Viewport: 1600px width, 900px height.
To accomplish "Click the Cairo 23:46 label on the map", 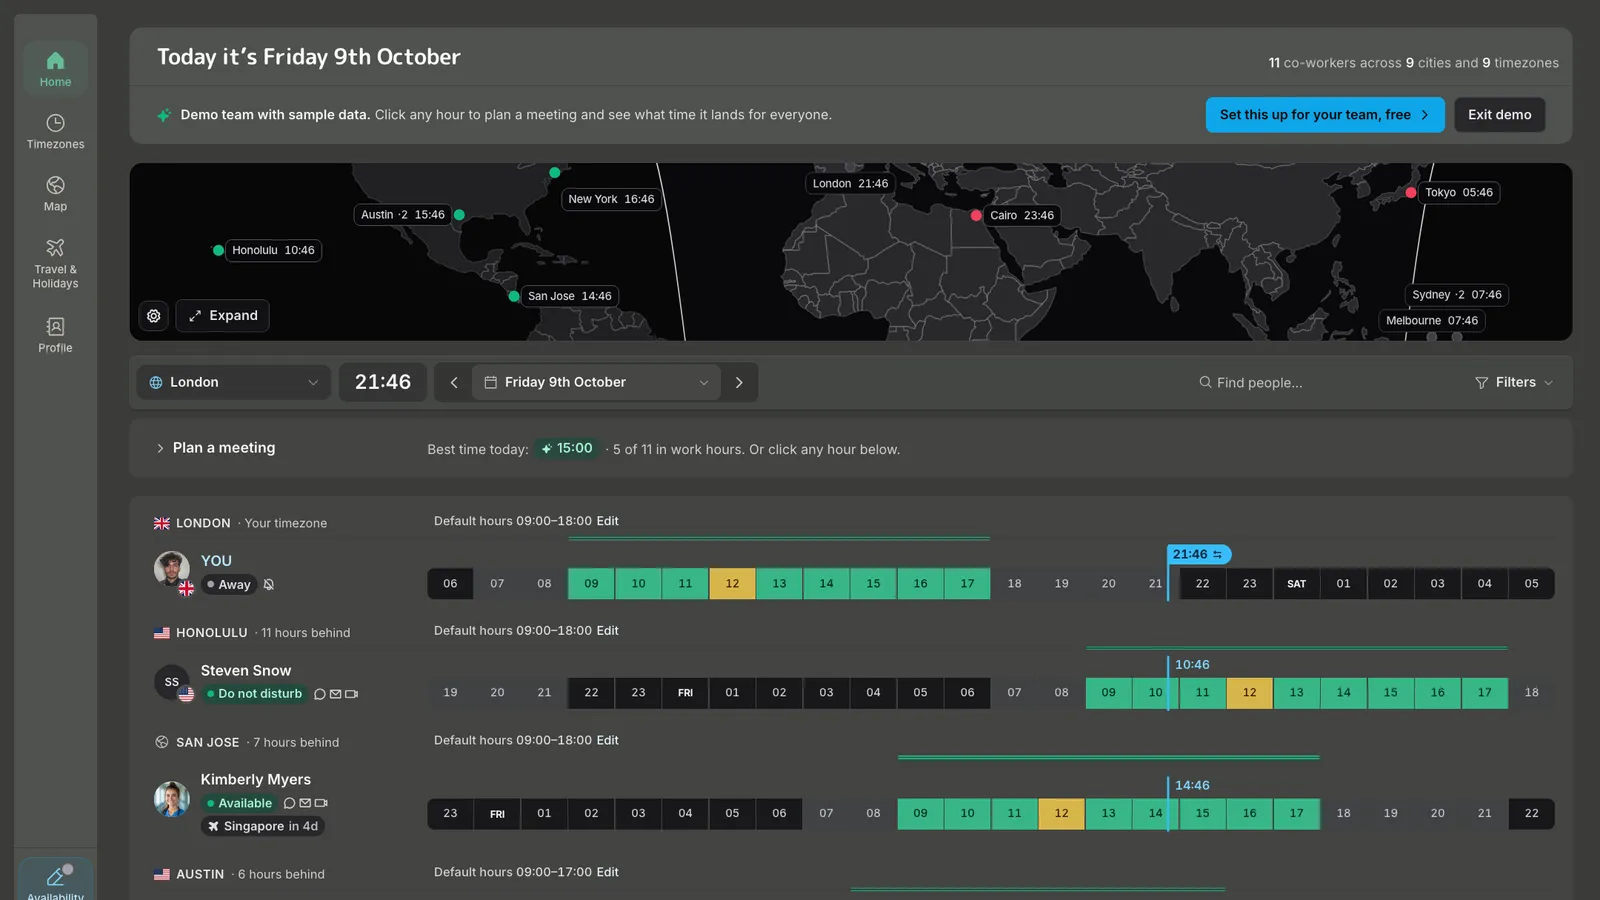I will 1022,215.
